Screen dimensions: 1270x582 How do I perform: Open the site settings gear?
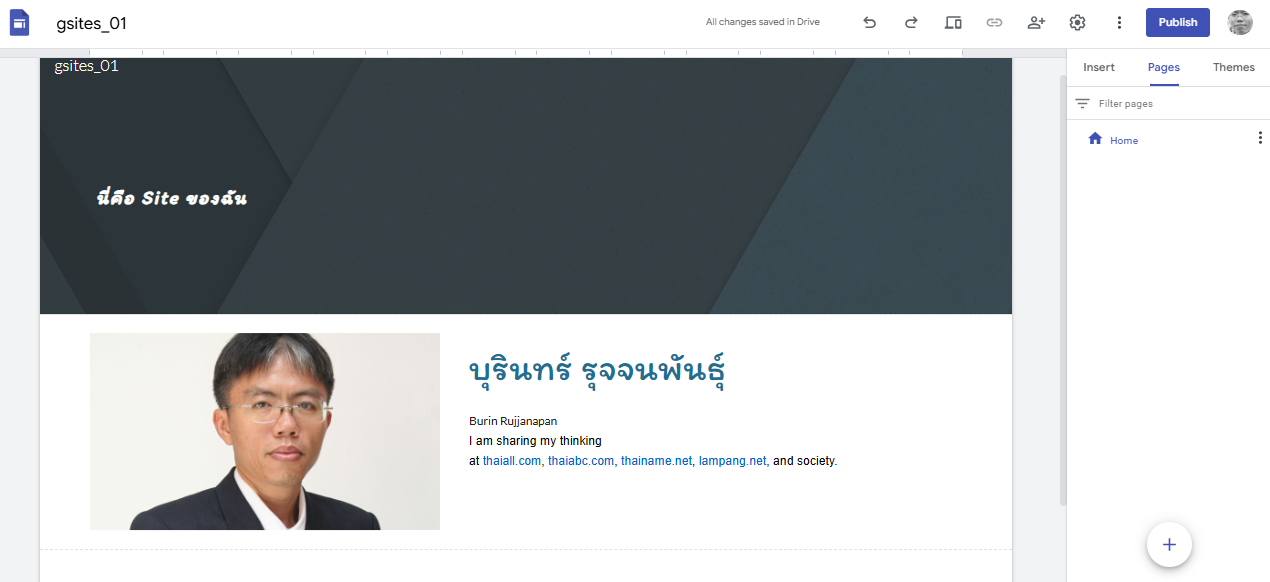[x=1077, y=22]
